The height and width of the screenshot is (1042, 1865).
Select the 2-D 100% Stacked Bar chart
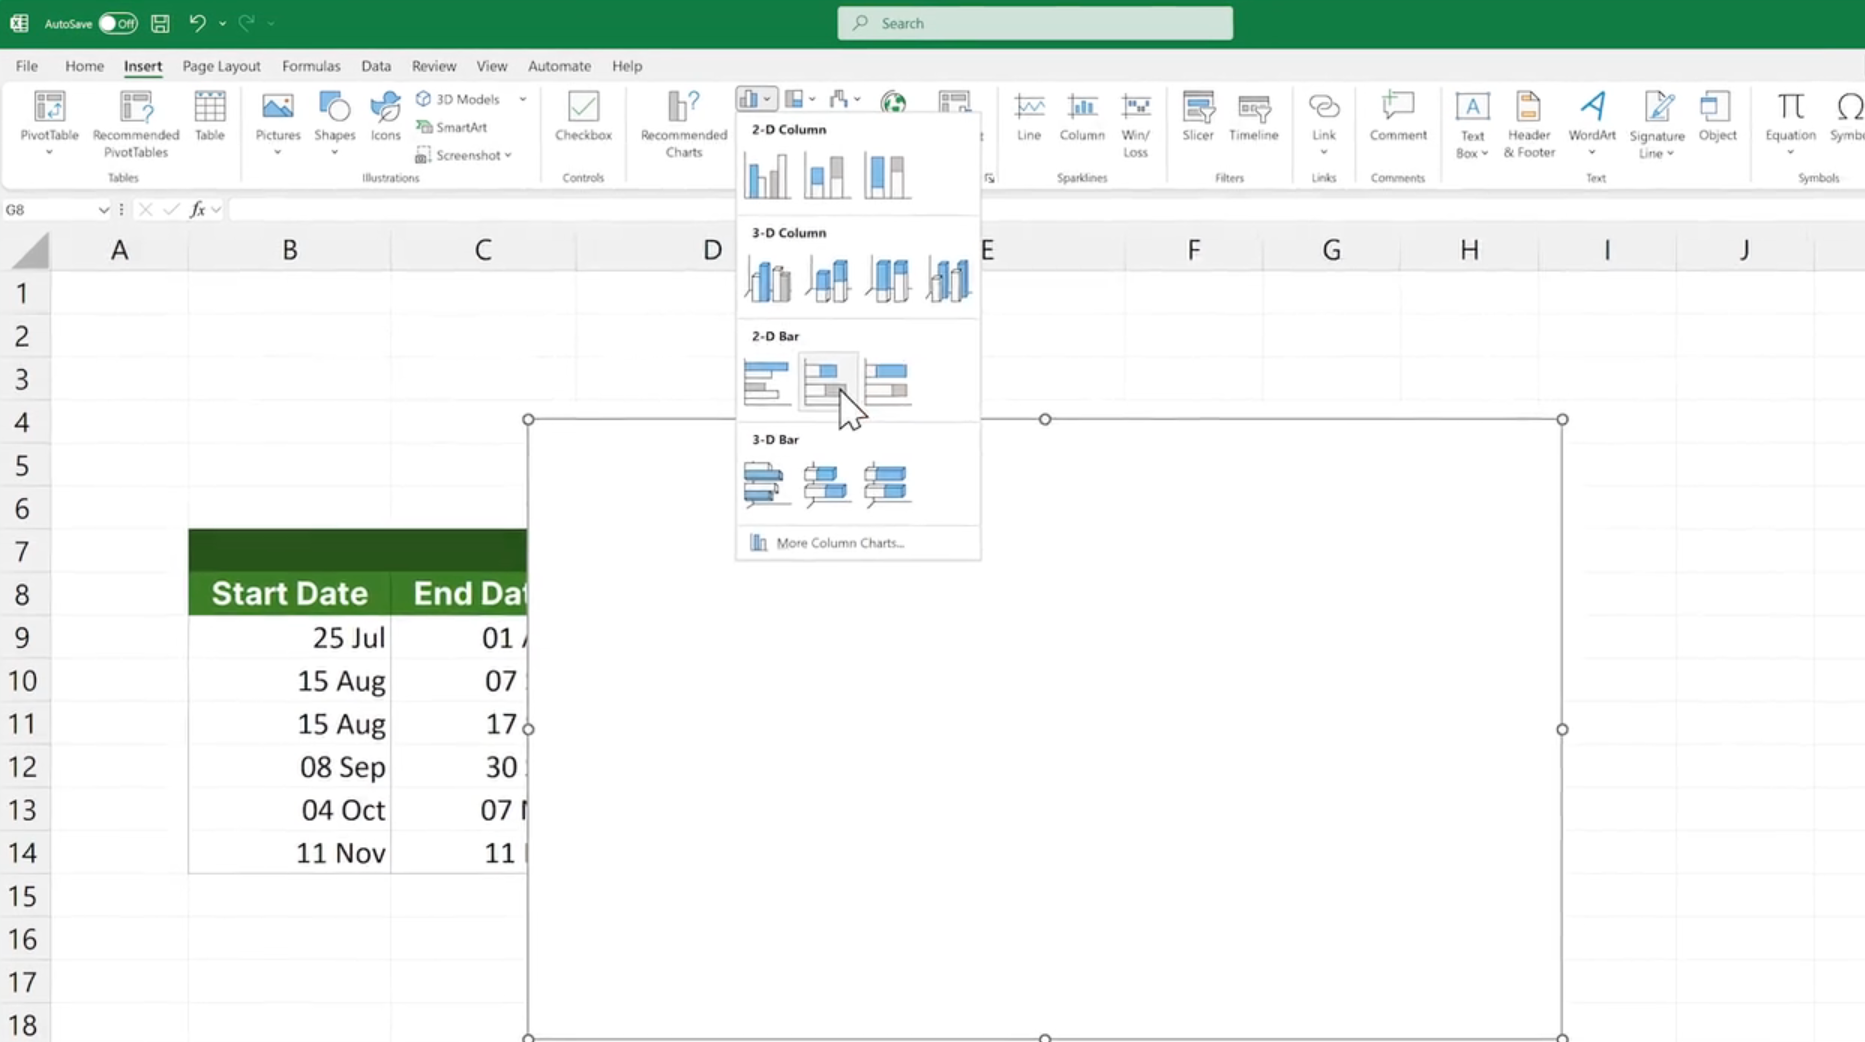887,383
